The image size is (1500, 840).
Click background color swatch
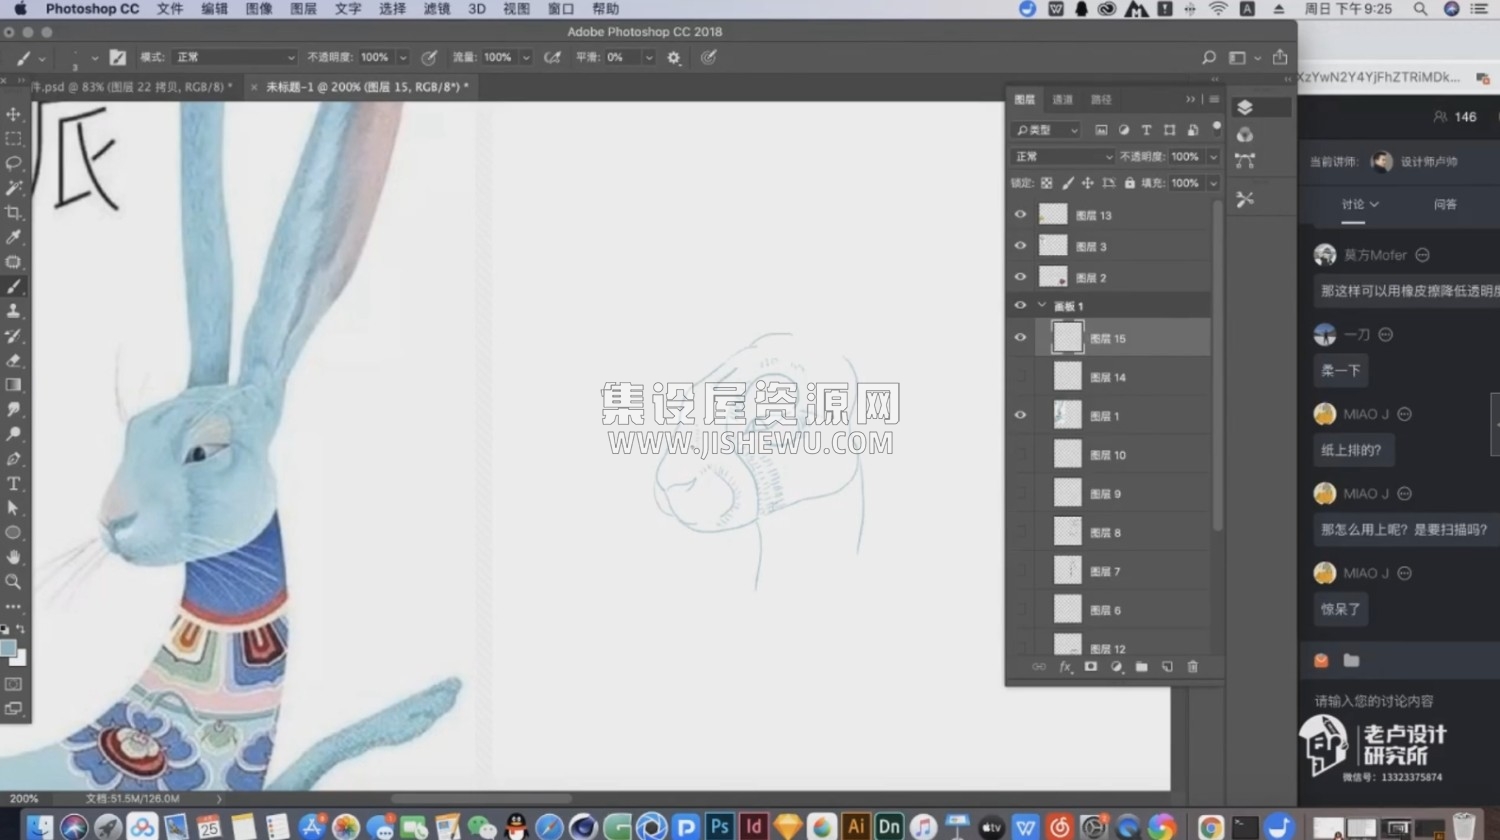tap(19, 657)
